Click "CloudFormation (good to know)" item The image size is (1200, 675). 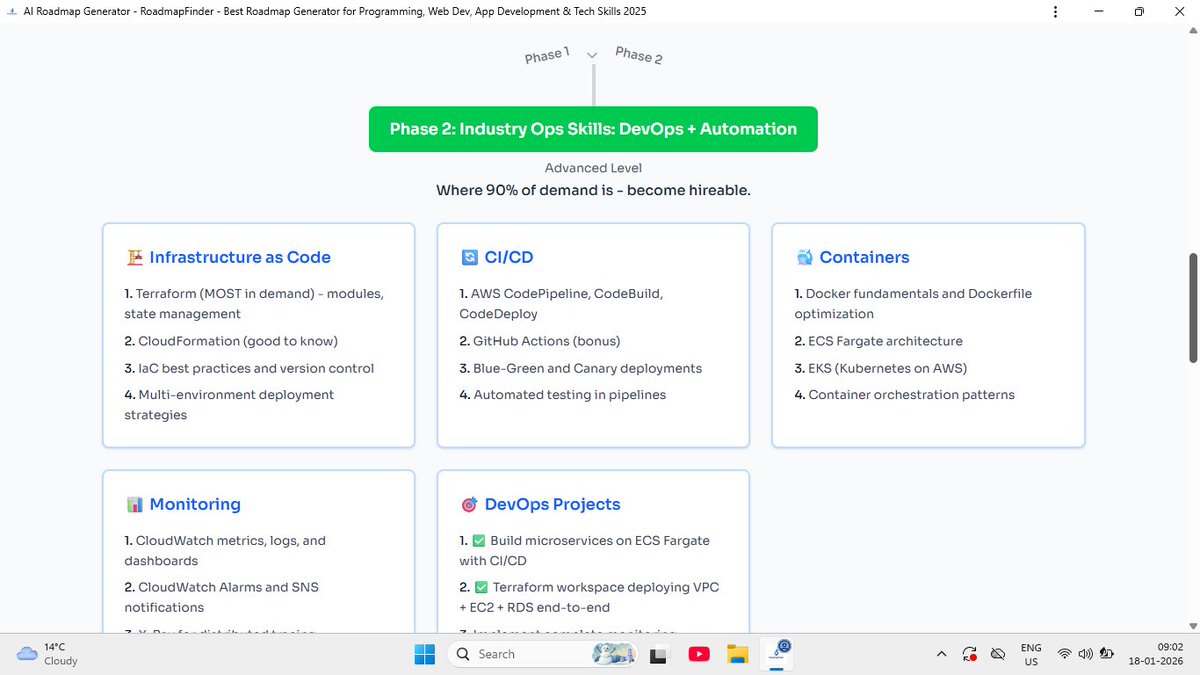[231, 341]
